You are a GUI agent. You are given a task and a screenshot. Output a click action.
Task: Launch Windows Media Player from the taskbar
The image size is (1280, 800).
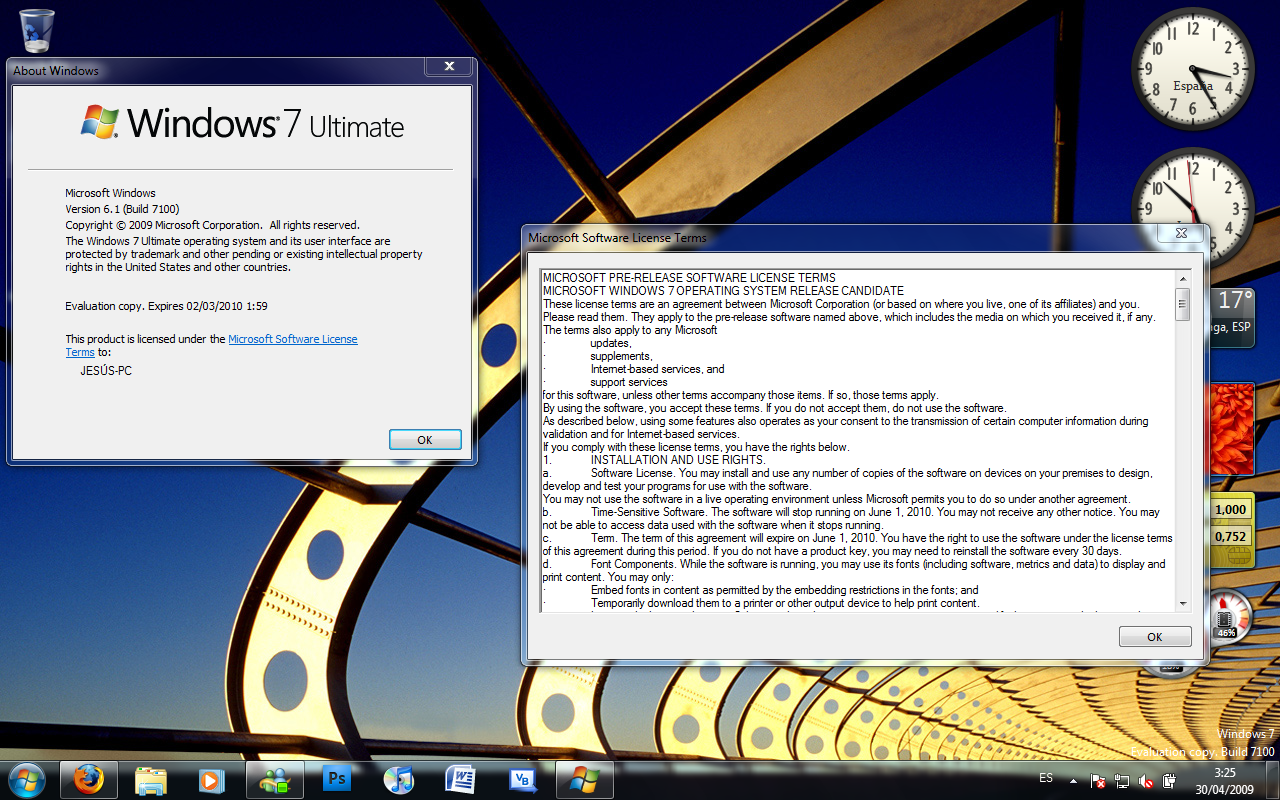[211, 779]
